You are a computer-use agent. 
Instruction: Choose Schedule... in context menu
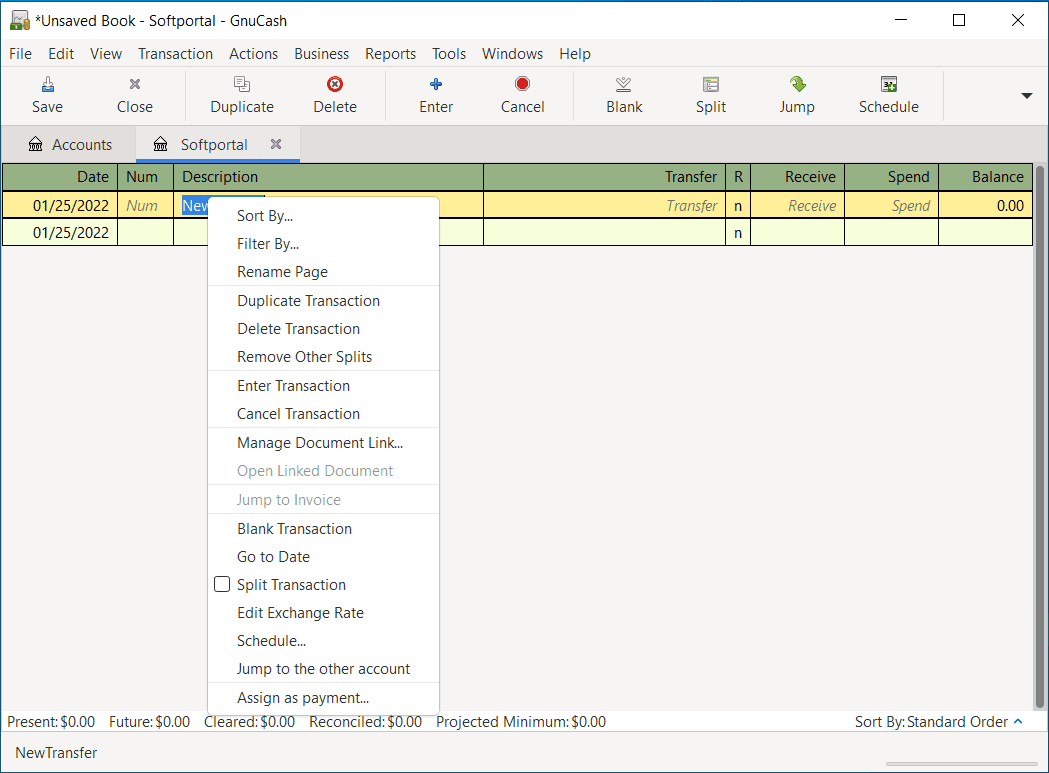(x=323, y=640)
